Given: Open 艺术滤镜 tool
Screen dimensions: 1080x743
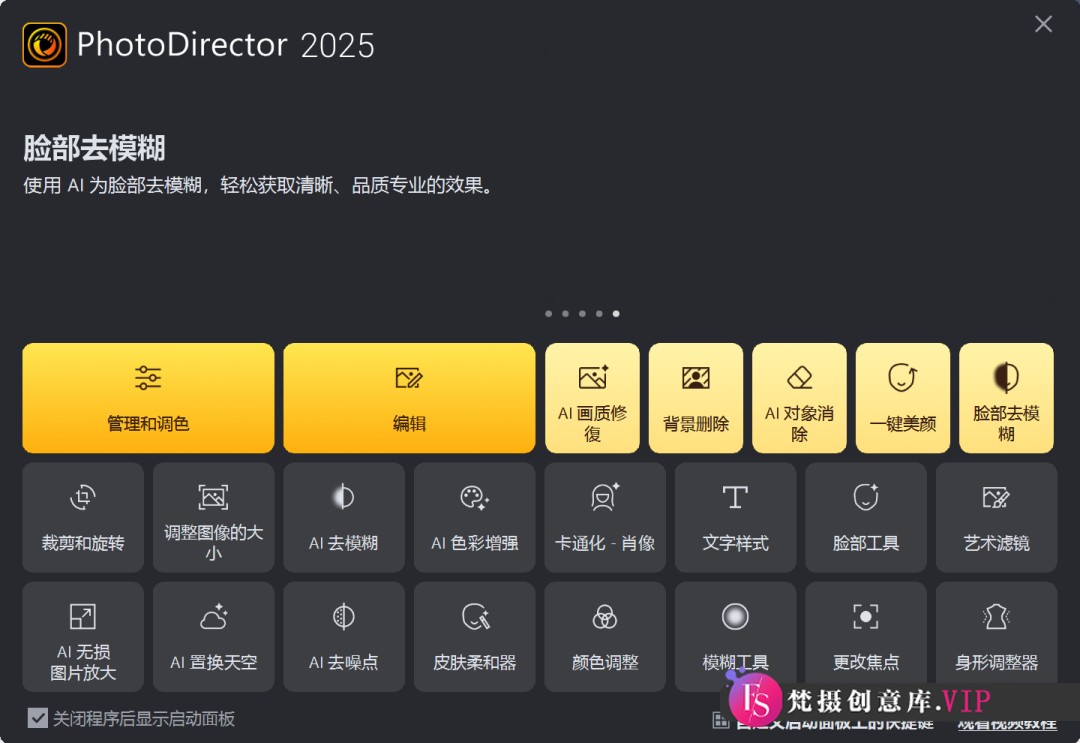Looking at the screenshot, I should coord(997,517).
